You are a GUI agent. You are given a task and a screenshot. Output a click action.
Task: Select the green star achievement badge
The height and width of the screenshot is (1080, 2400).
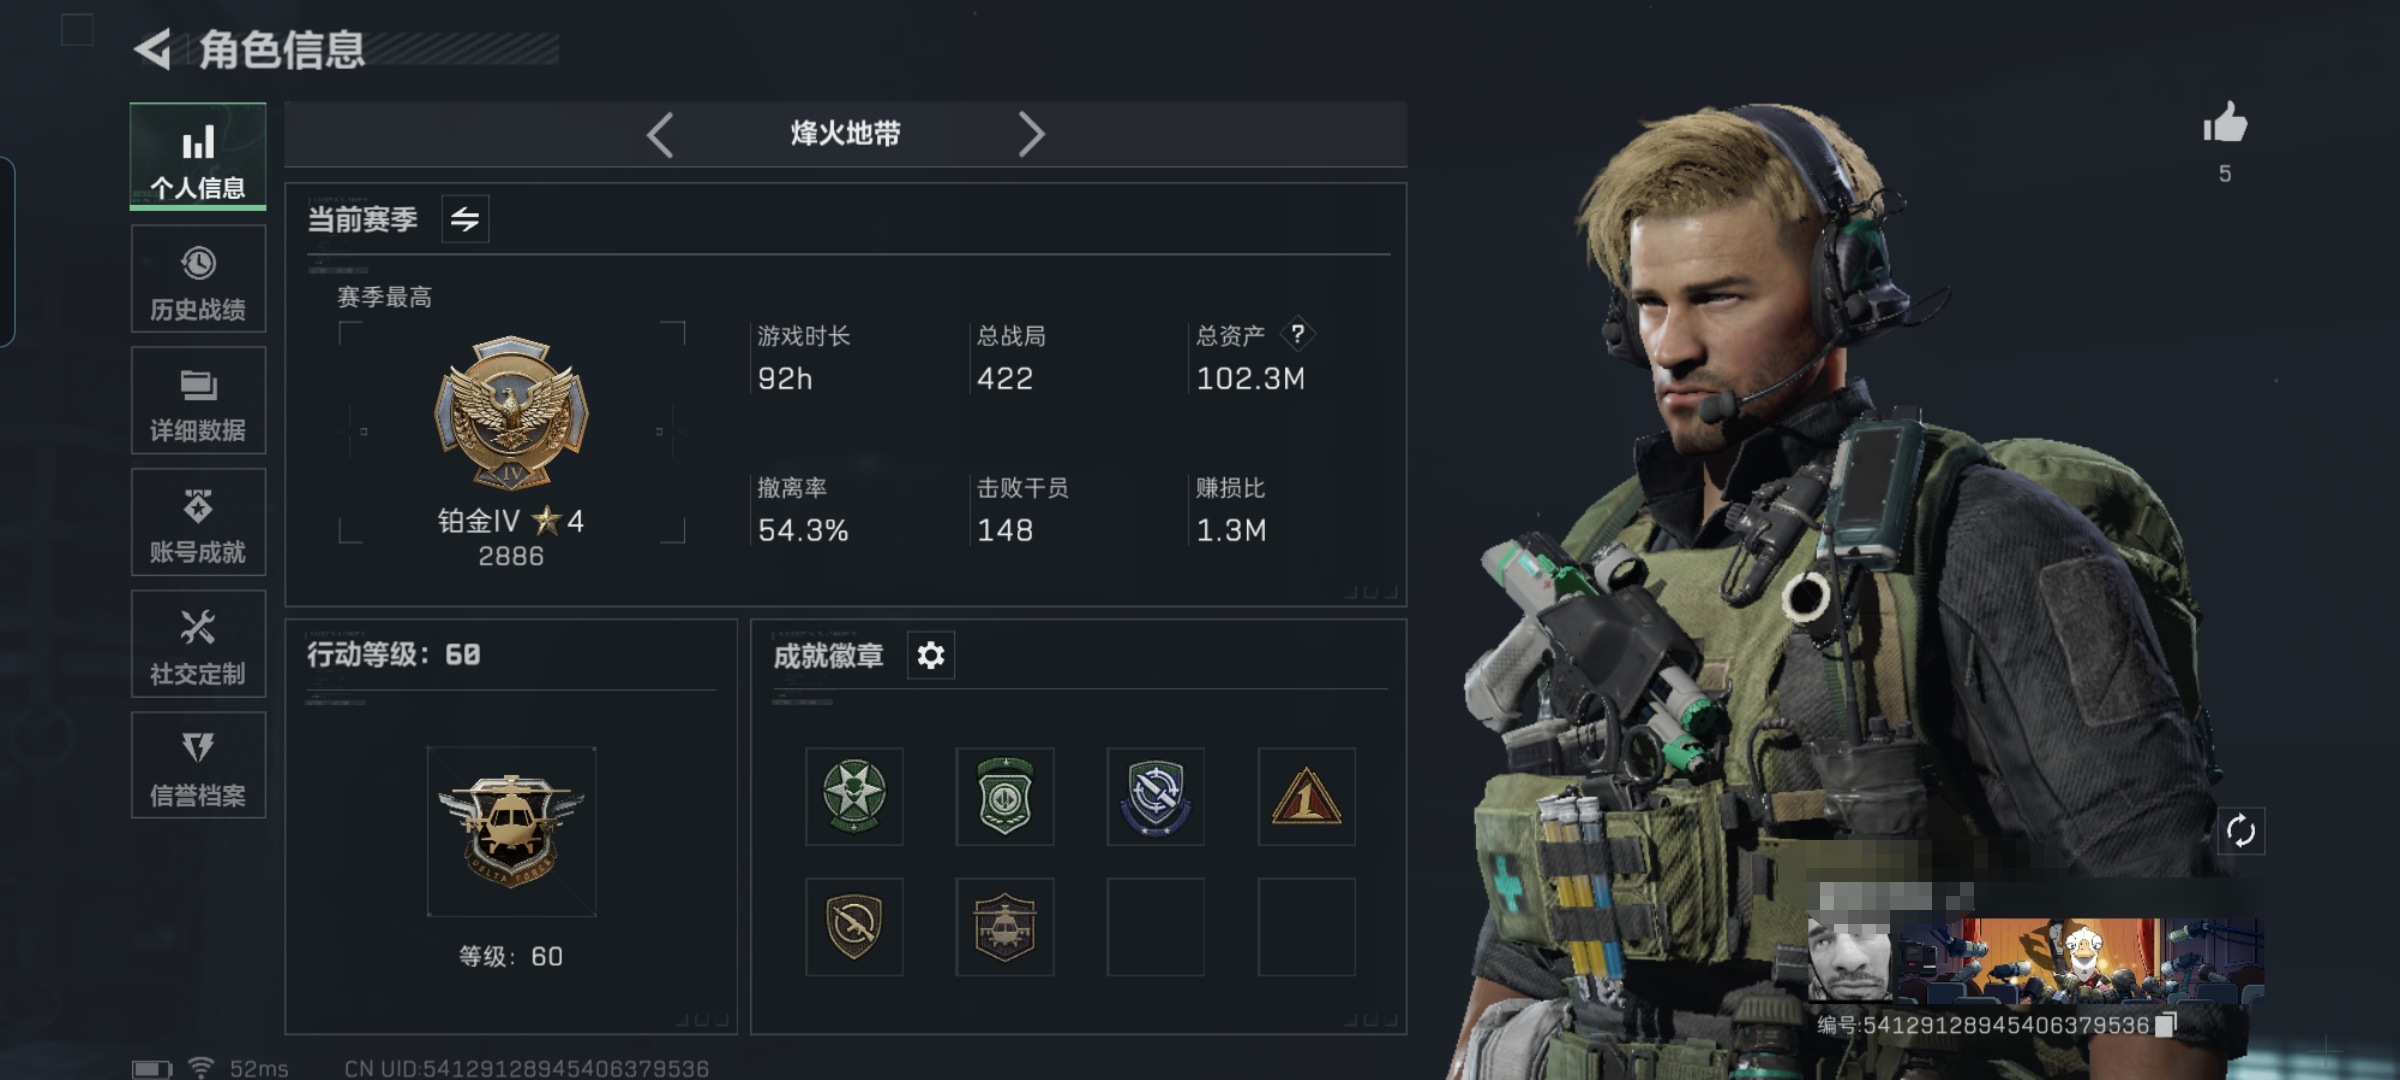[854, 796]
